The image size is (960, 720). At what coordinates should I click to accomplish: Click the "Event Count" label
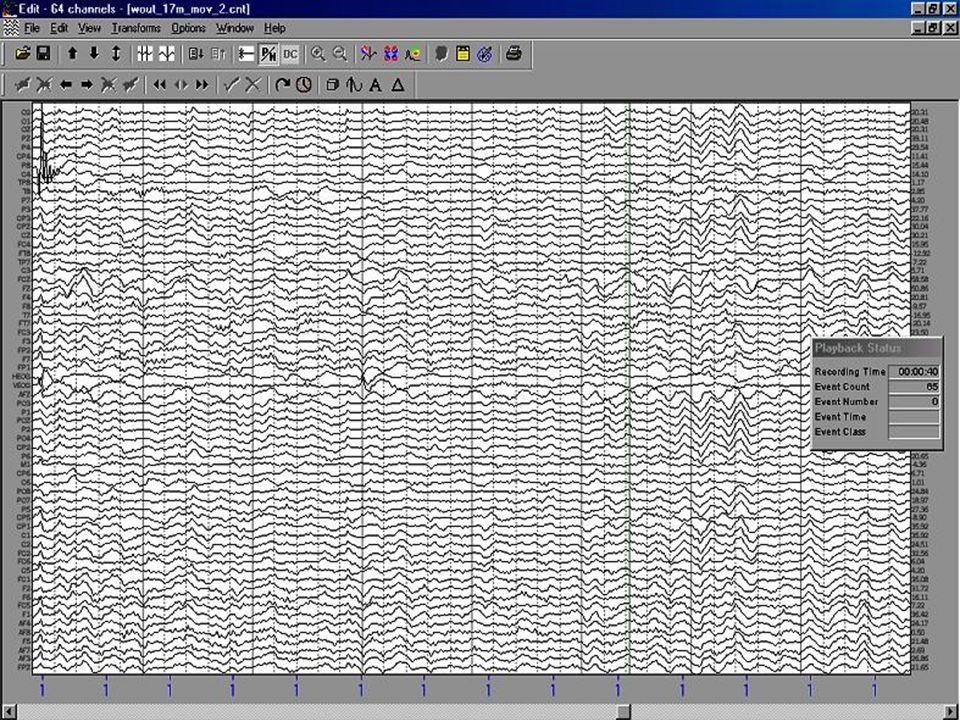pos(842,387)
